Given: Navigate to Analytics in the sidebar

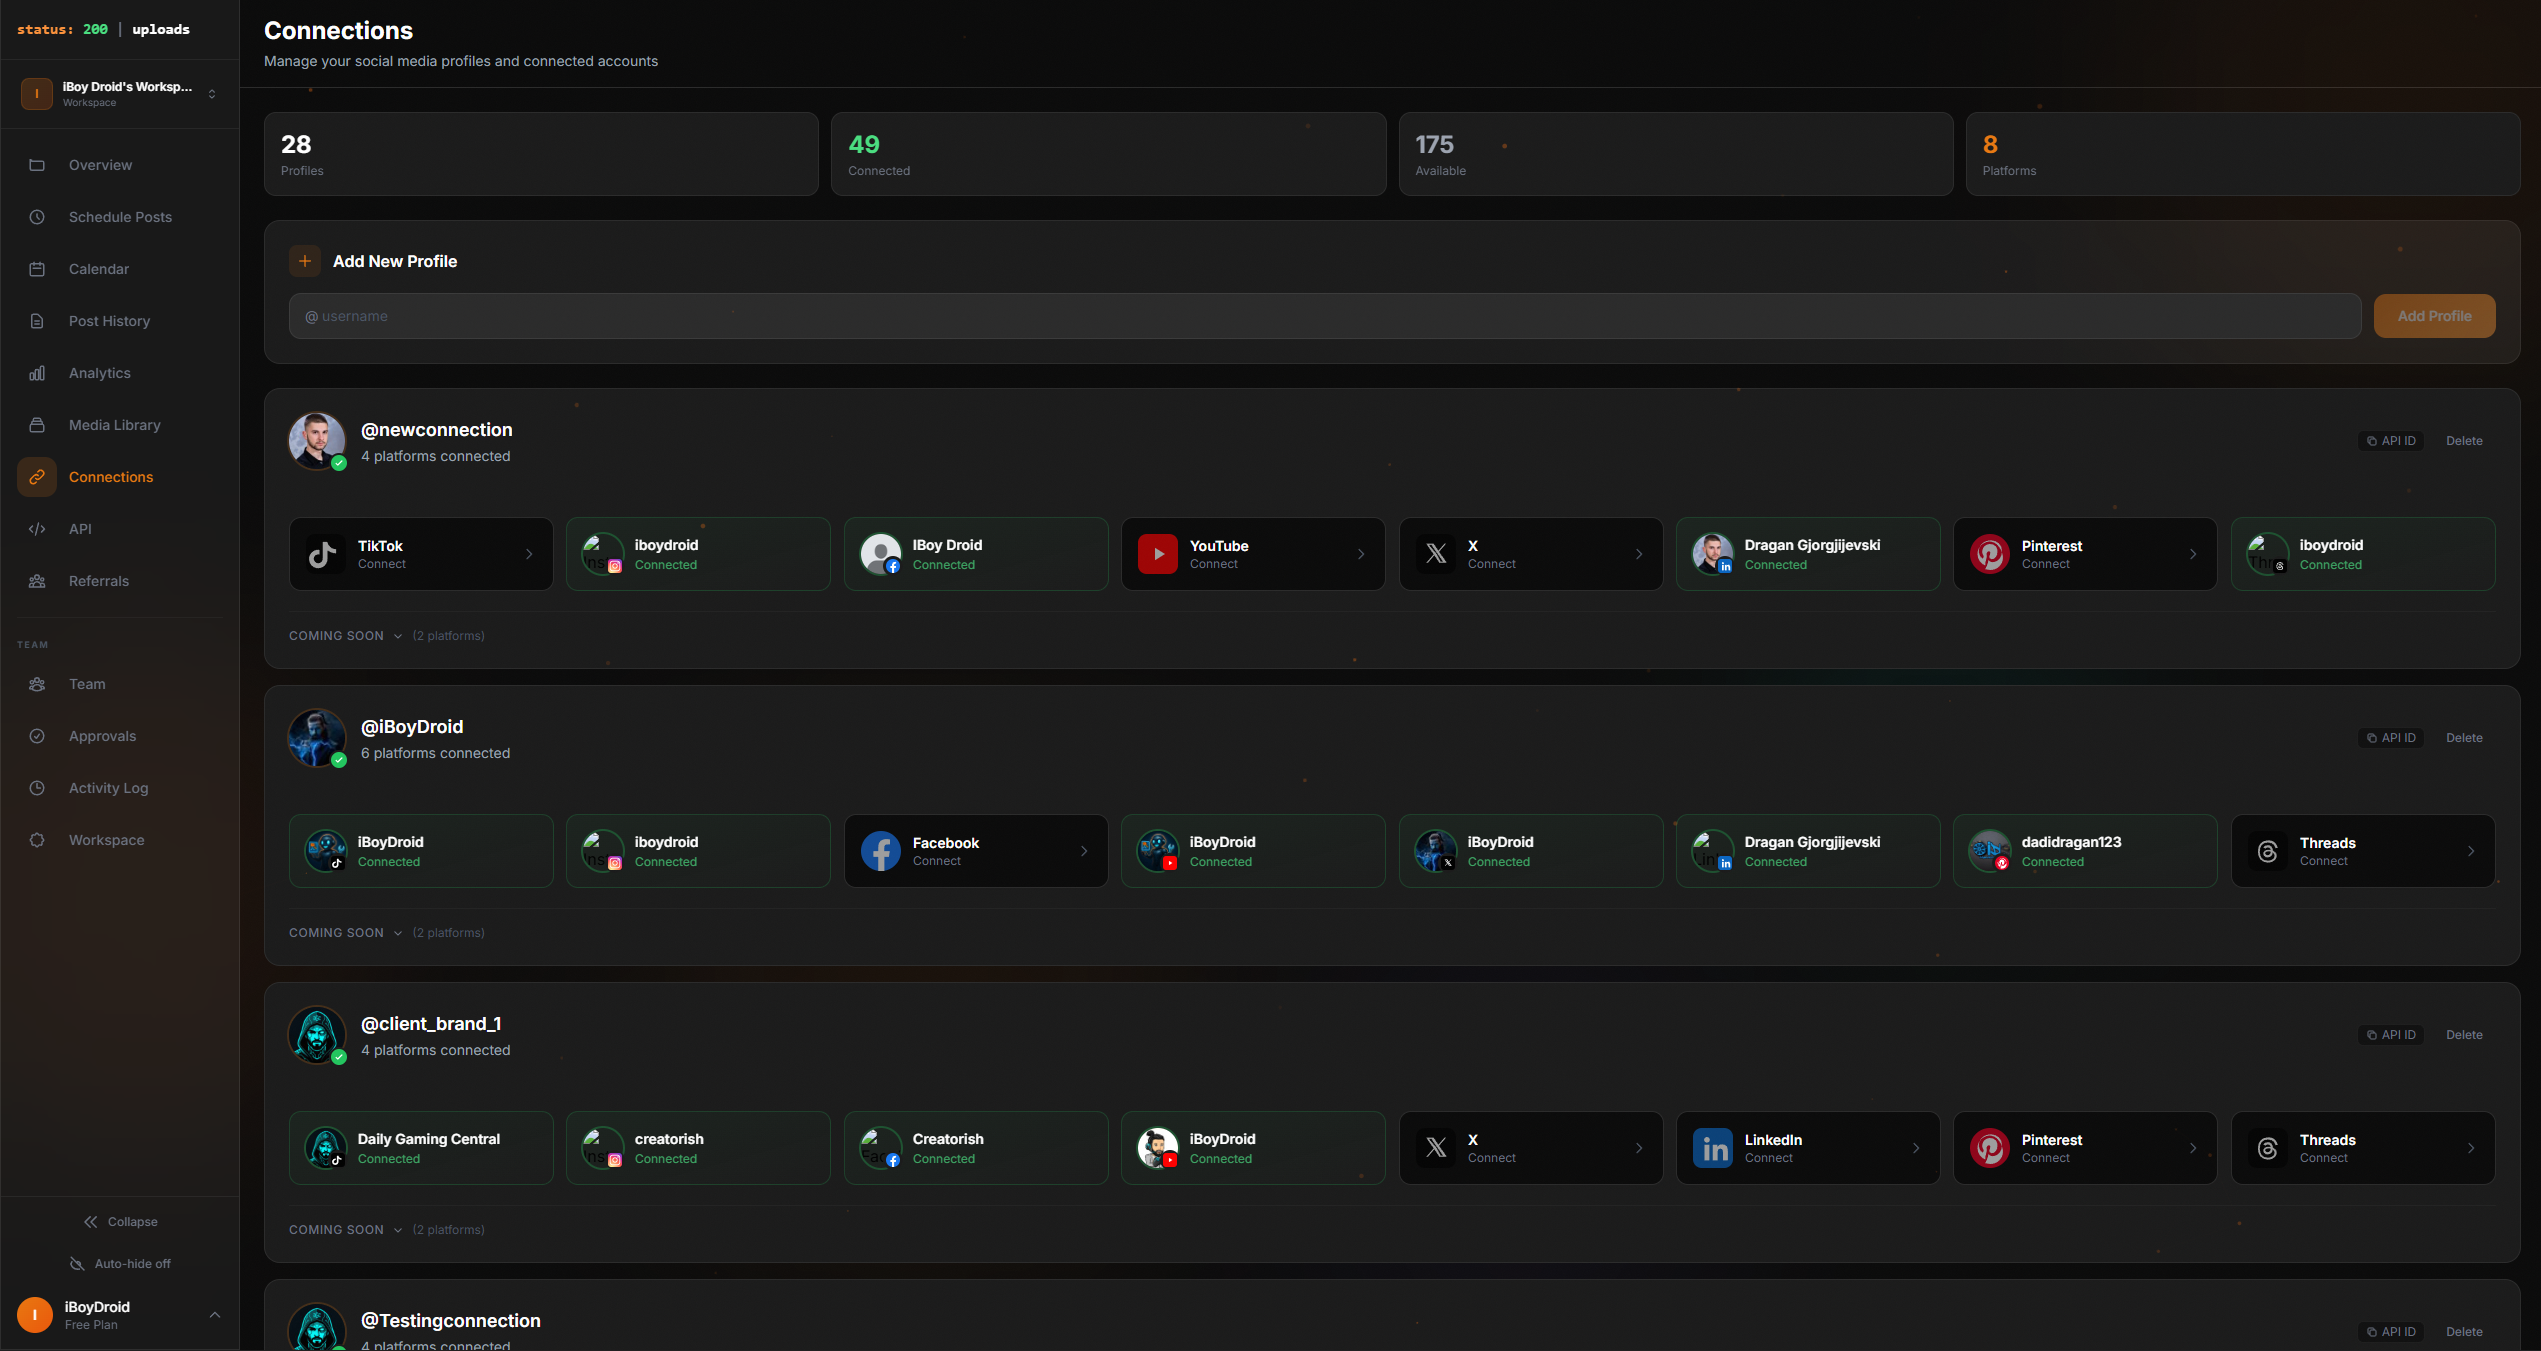Looking at the screenshot, I should pyautogui.click(x=120, y=373).
